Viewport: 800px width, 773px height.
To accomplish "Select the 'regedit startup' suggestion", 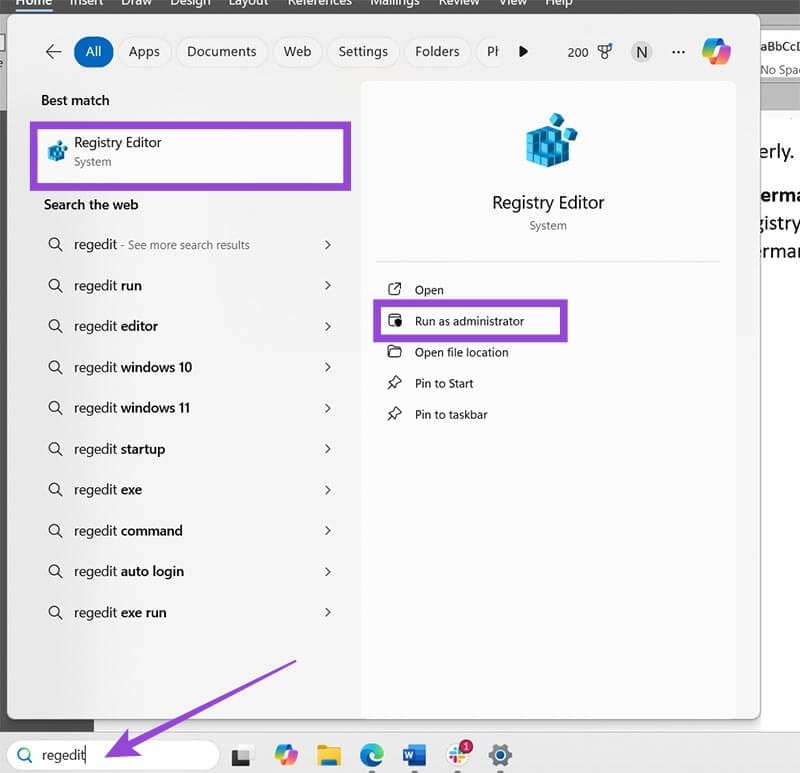I will pyautogui.click(x=190, y=449).
